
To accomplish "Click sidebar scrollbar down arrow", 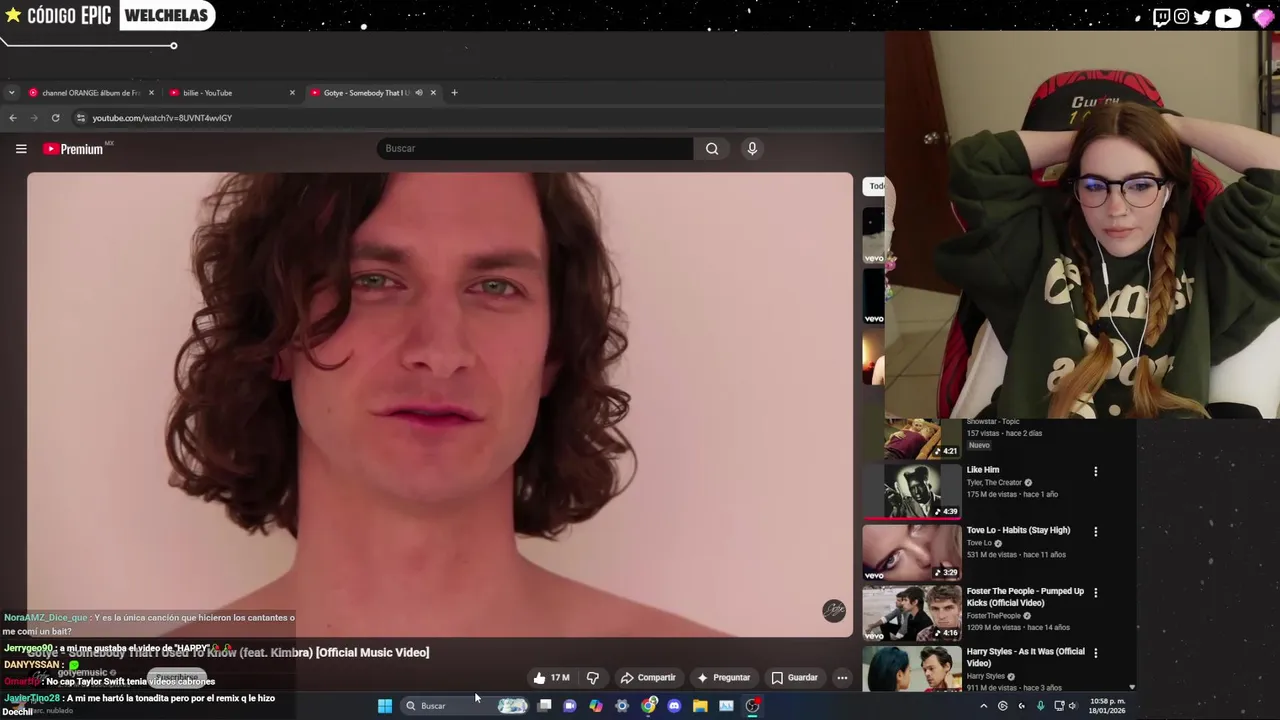I will click(1132, 688).
